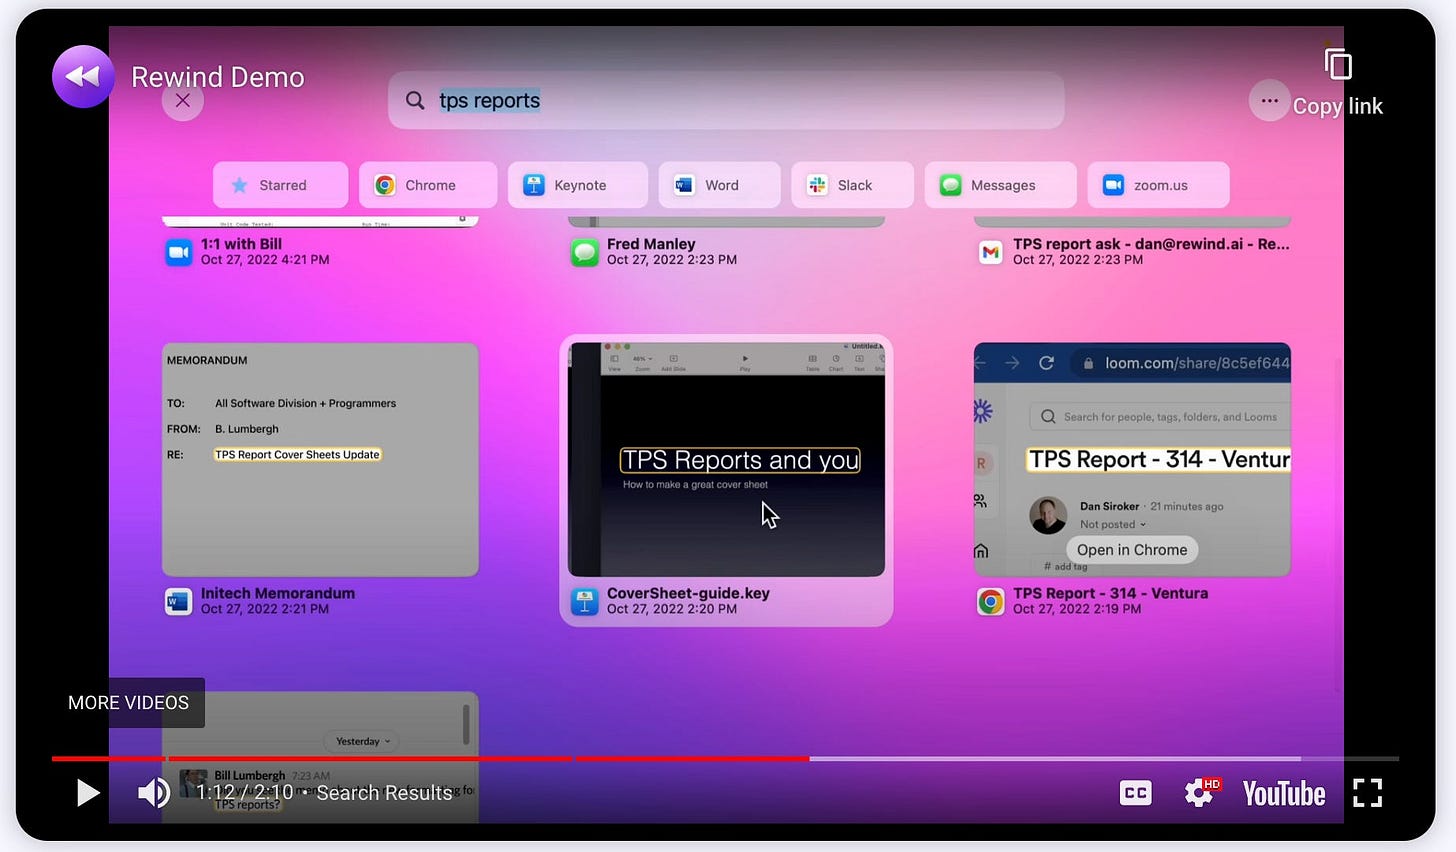This screenshot has height=852, width=1456.
Task: Click the Gmail icon beside TPS report ask
Action: point(990,252)
